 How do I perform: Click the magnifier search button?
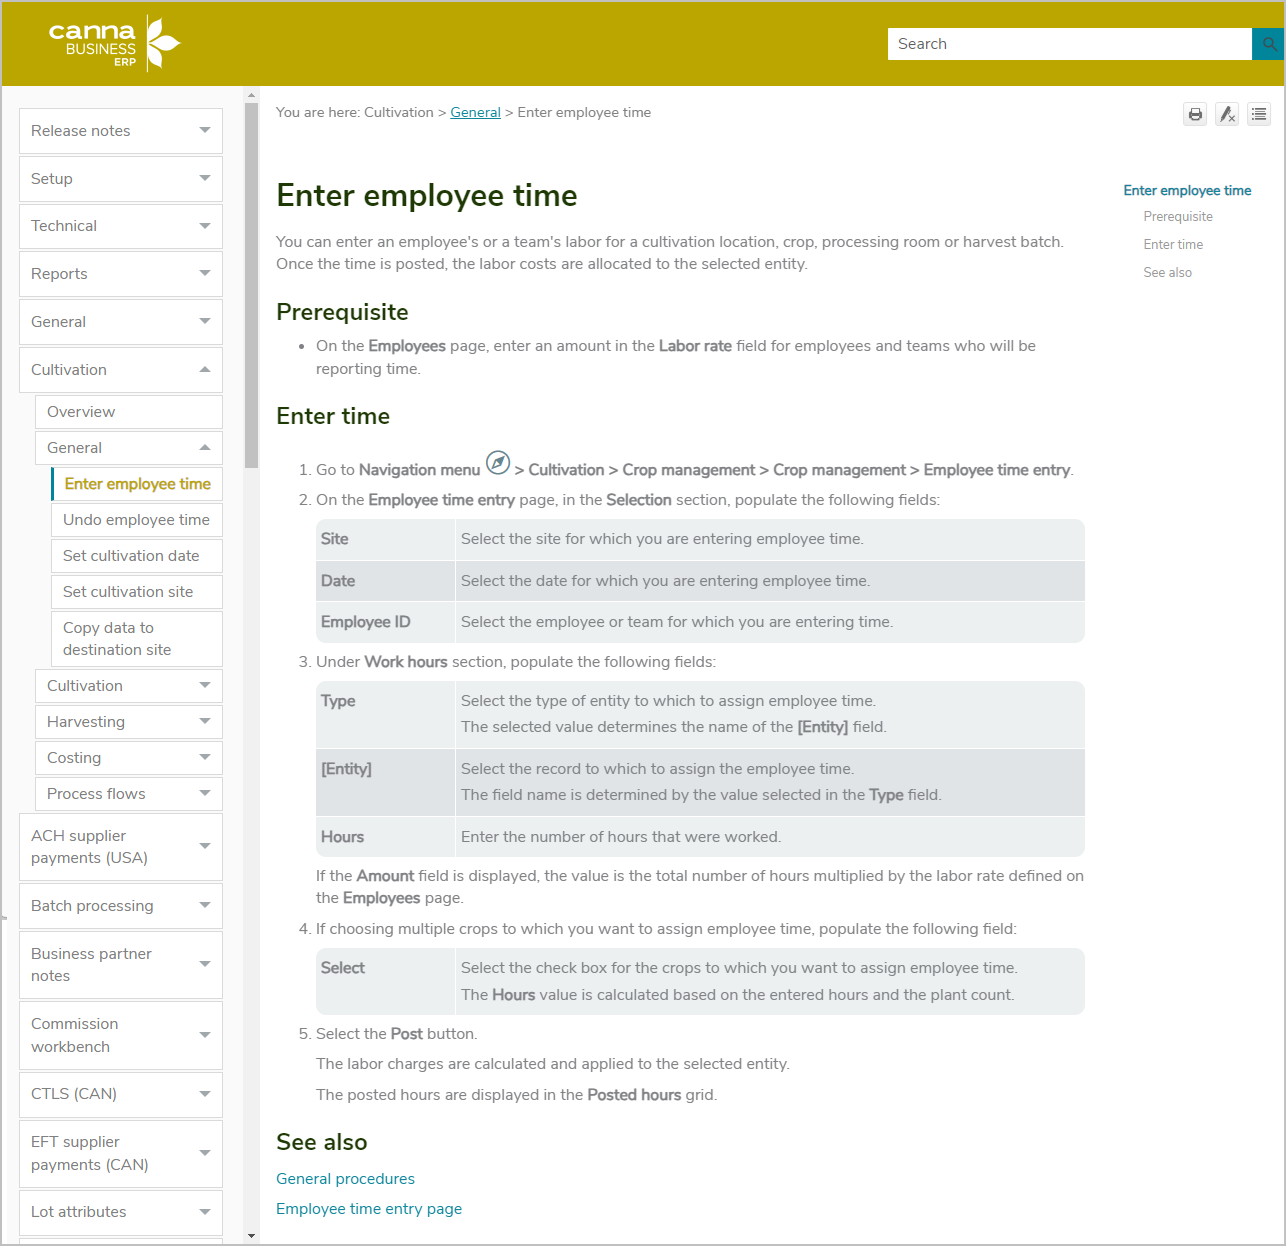tap(1268, 44)
